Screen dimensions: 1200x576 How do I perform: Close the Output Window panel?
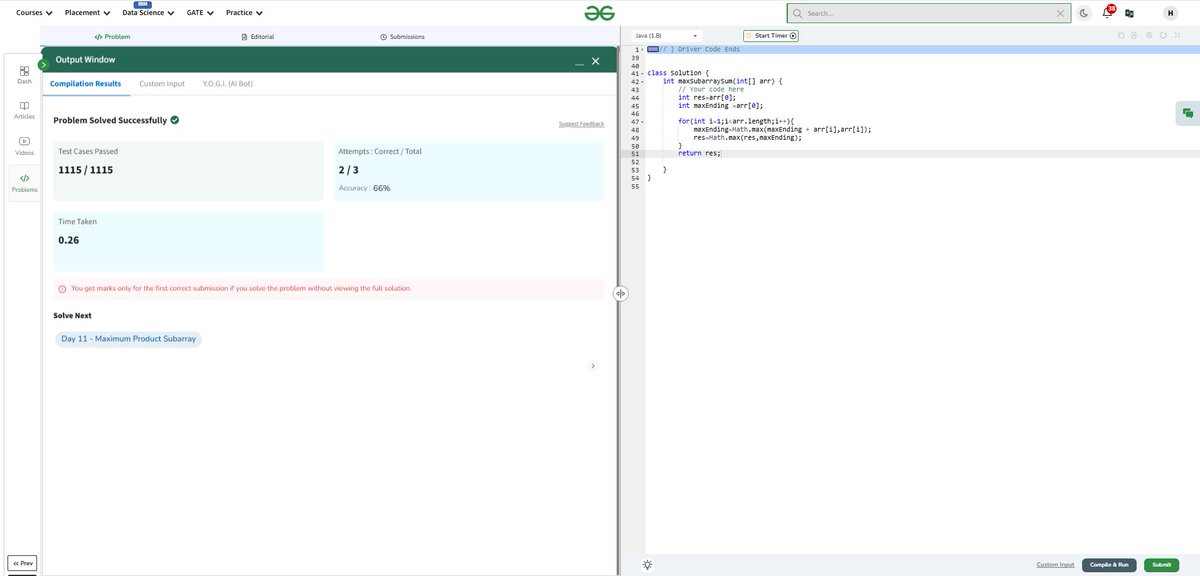point(596,62)
